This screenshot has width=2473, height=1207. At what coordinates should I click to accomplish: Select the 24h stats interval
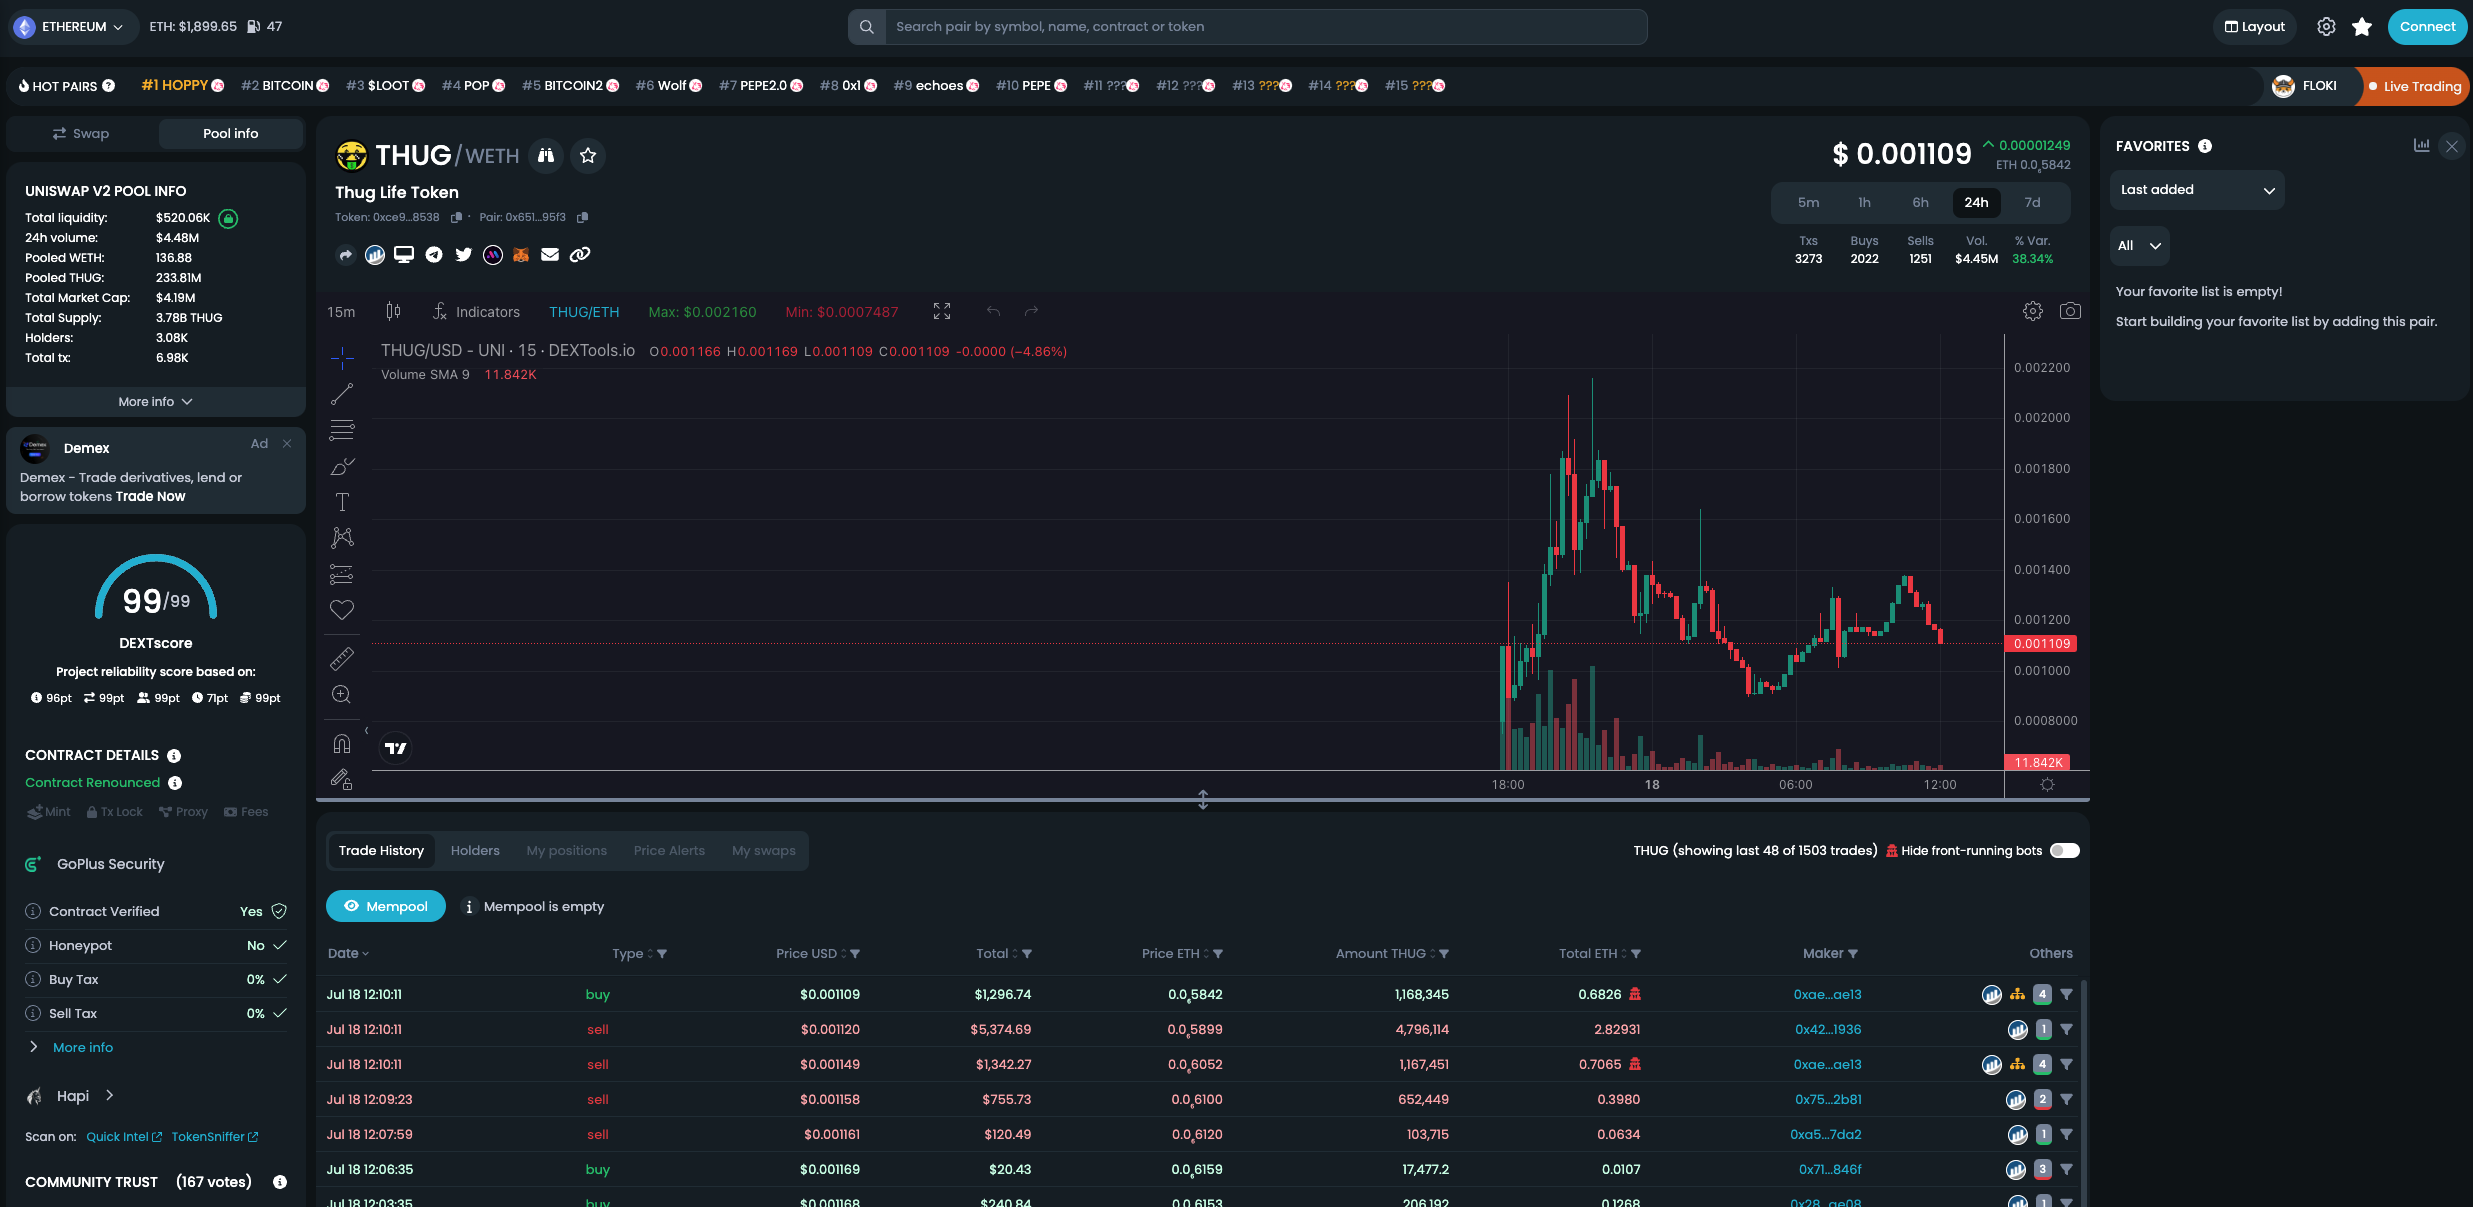(1976, 203)
